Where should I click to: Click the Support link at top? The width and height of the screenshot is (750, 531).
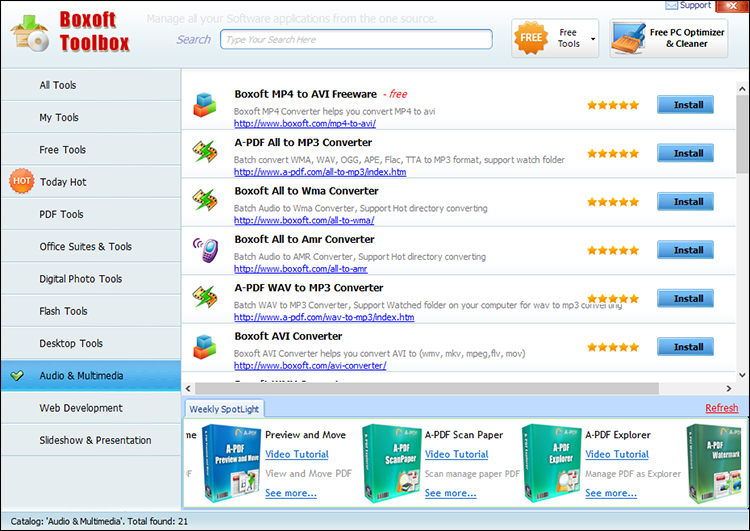coord(695,5)
